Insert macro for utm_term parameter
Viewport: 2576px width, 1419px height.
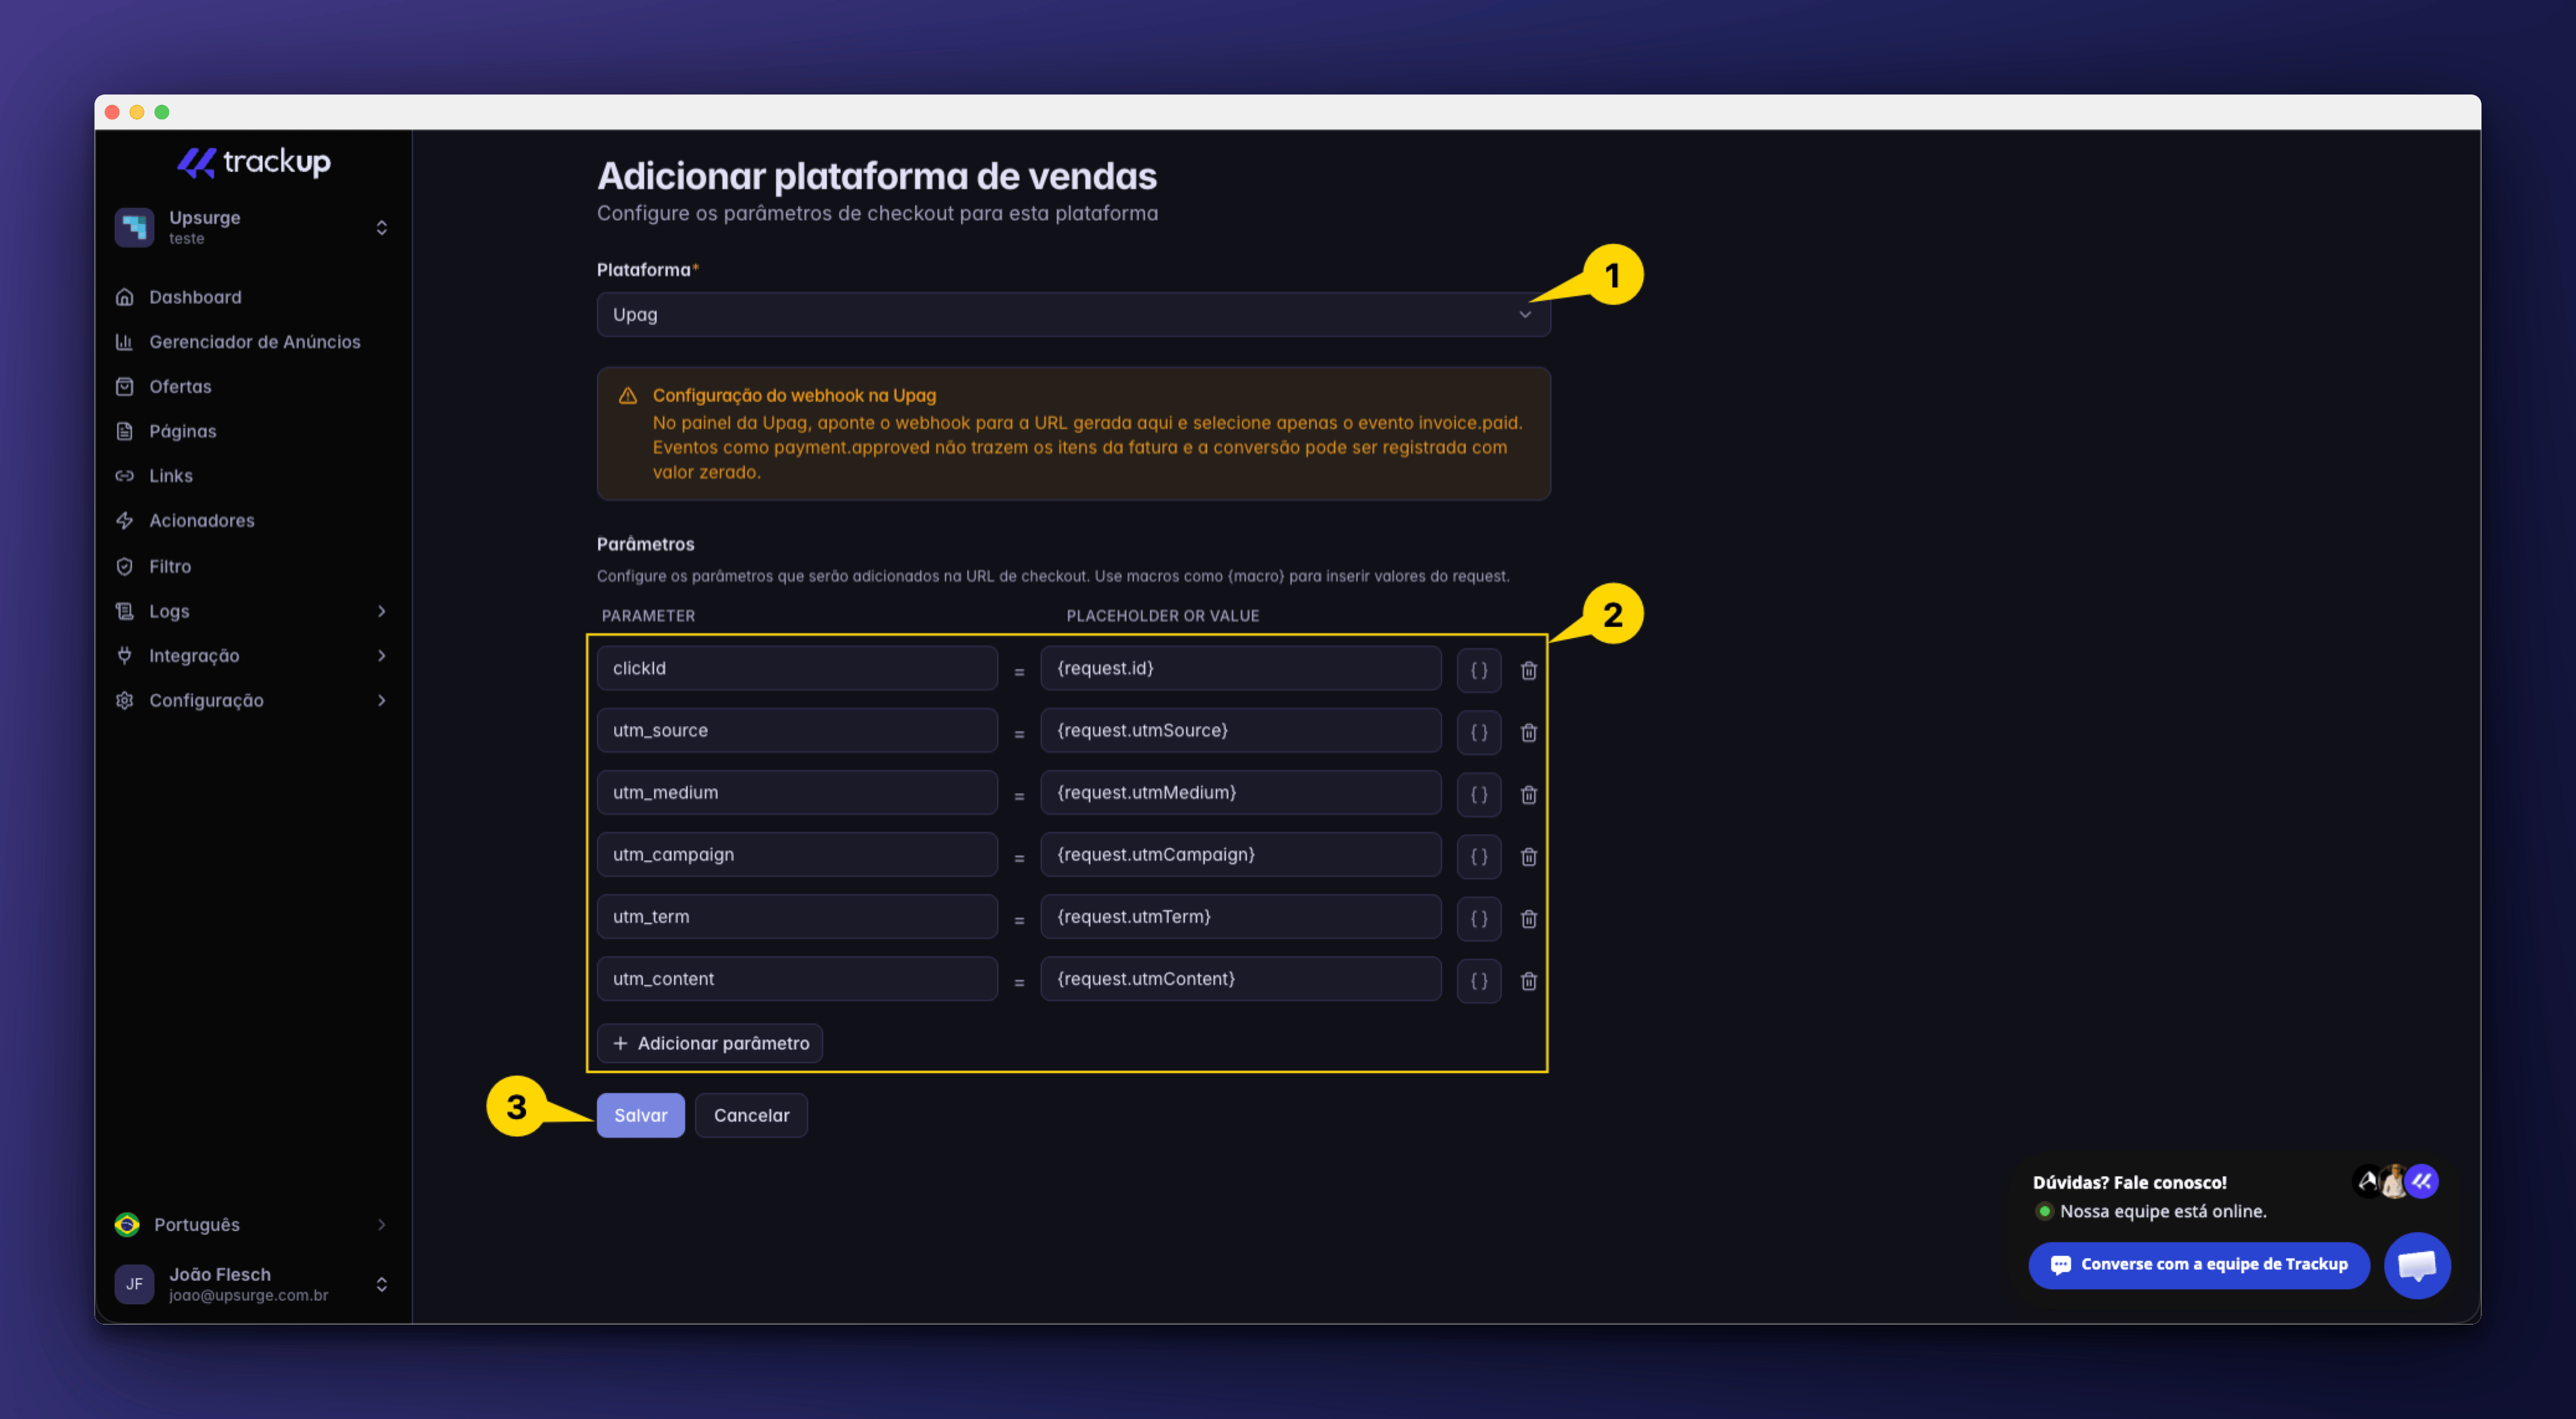pos(1478,918)
